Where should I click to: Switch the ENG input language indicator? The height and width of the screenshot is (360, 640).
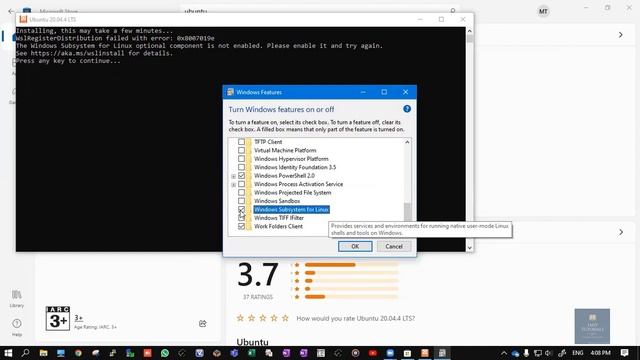(578, 353)
